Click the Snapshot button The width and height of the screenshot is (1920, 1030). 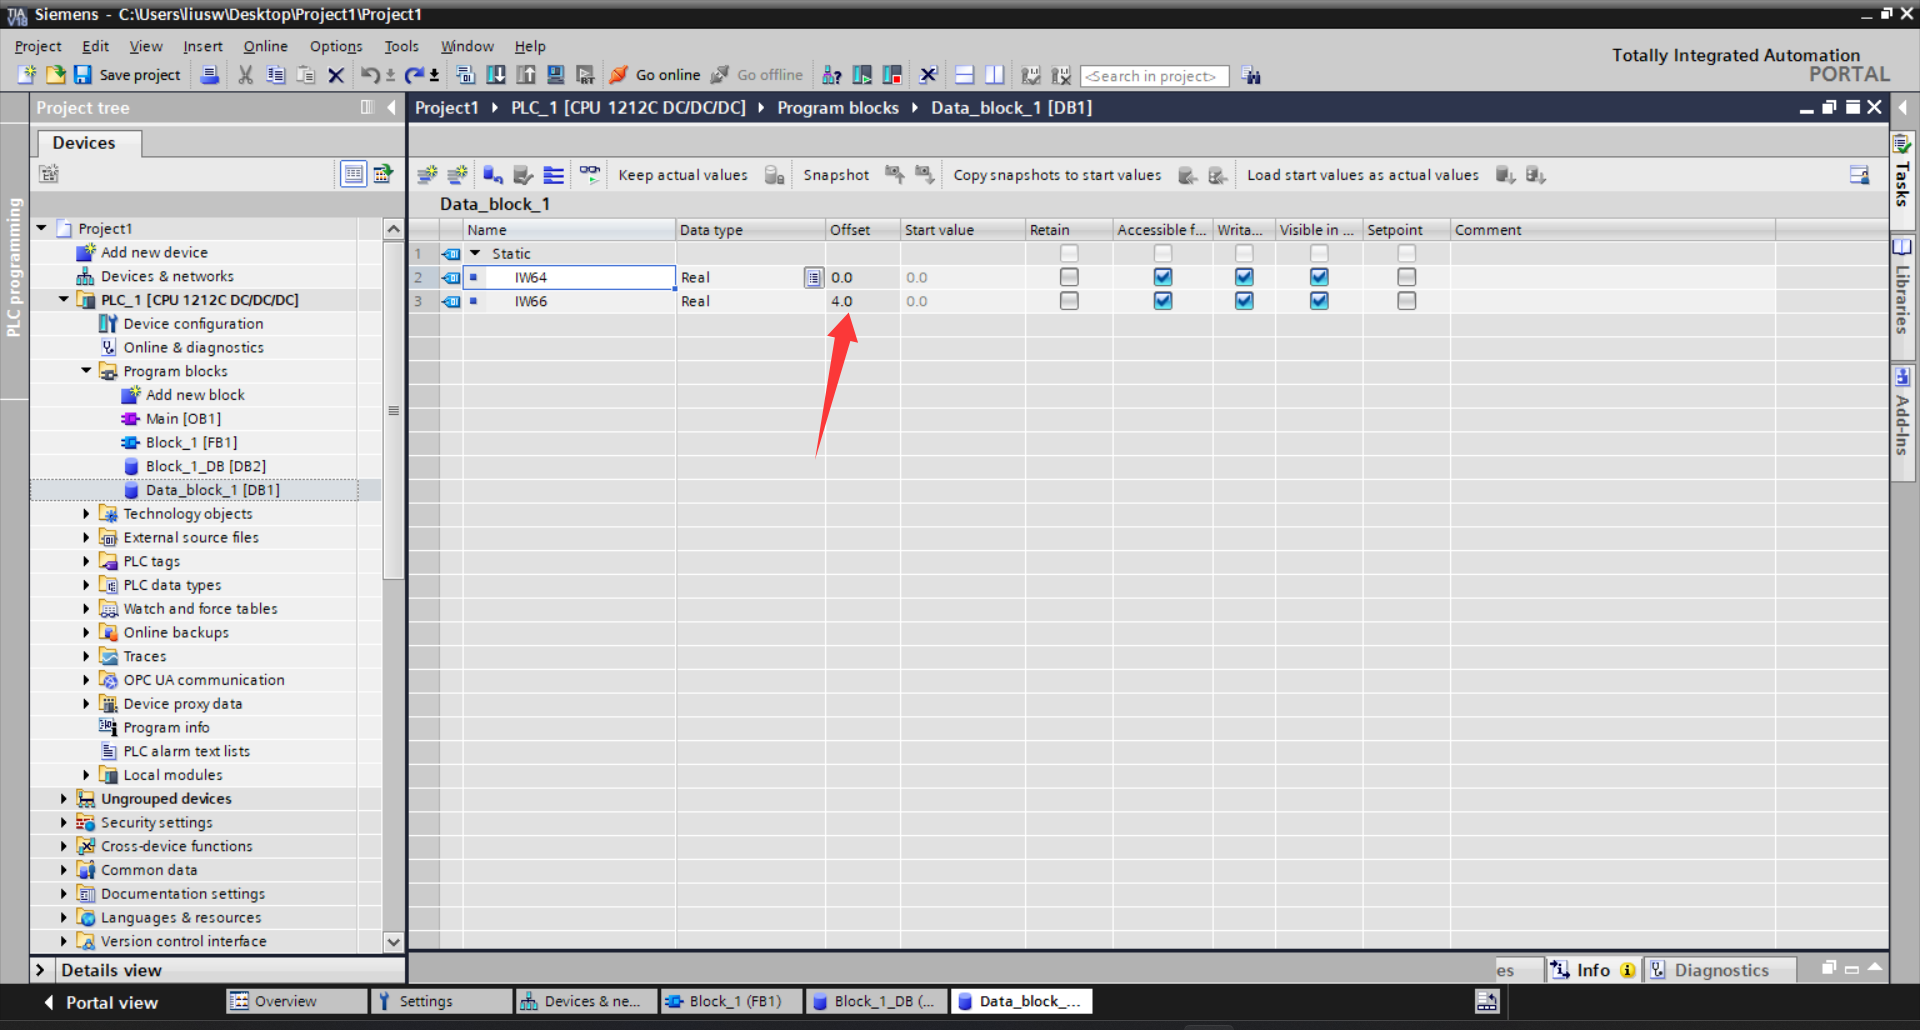coord(836,175)
